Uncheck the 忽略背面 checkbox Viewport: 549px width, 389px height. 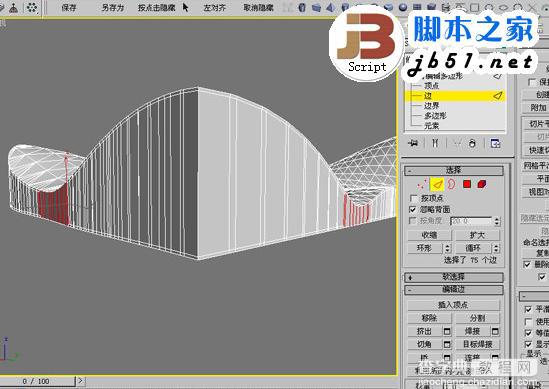414,209
